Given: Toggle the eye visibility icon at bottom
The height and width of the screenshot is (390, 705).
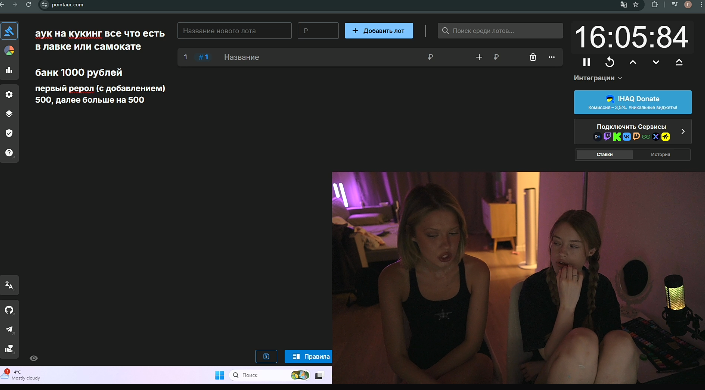Looking at the screenshot, I should (34, 359).
